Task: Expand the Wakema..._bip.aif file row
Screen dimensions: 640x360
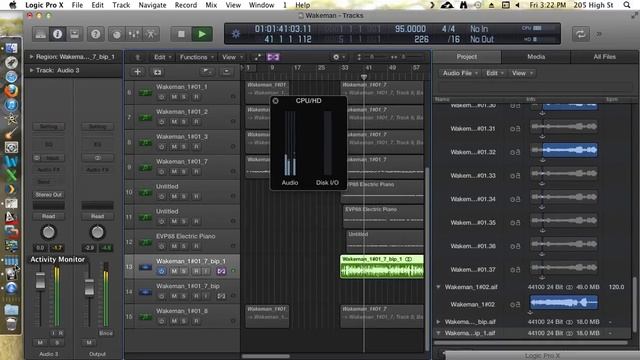Action: [x=438, y=322]
